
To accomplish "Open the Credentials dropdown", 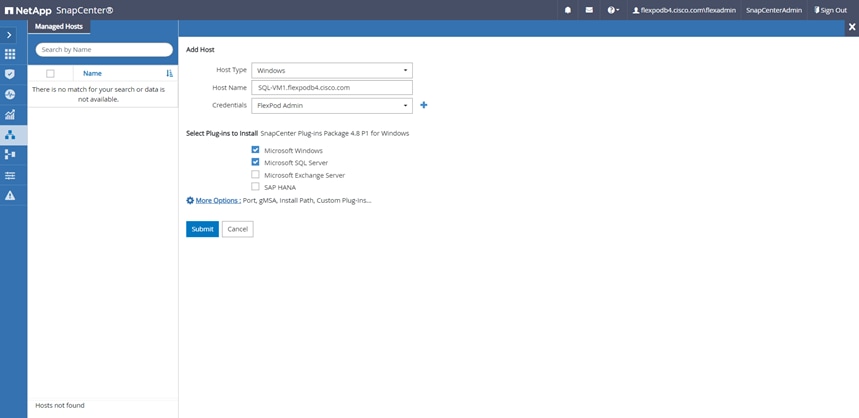I will 332,106.
